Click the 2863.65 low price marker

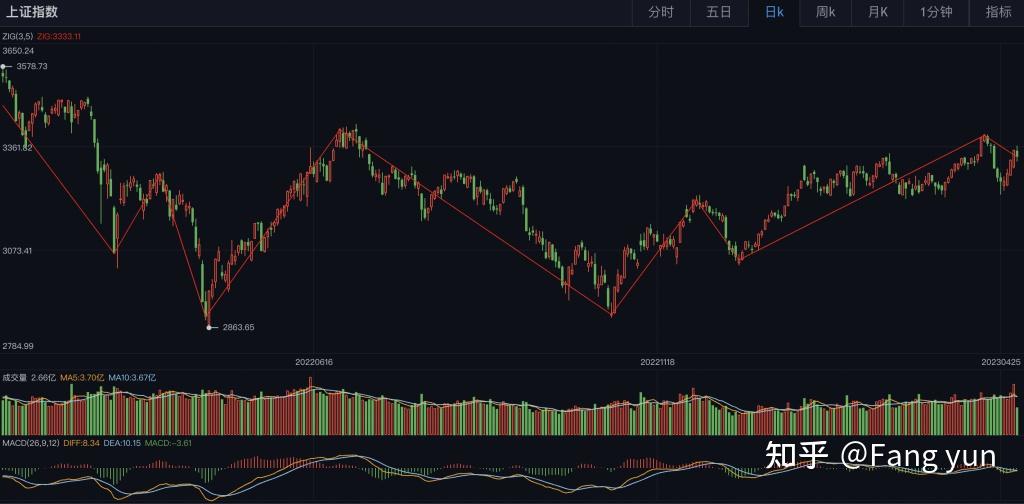238,328
